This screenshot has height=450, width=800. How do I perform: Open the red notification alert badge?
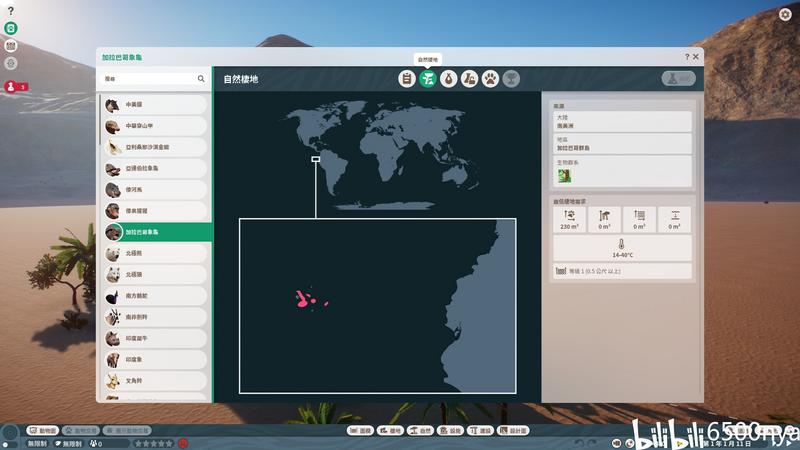tap(15, 87)
